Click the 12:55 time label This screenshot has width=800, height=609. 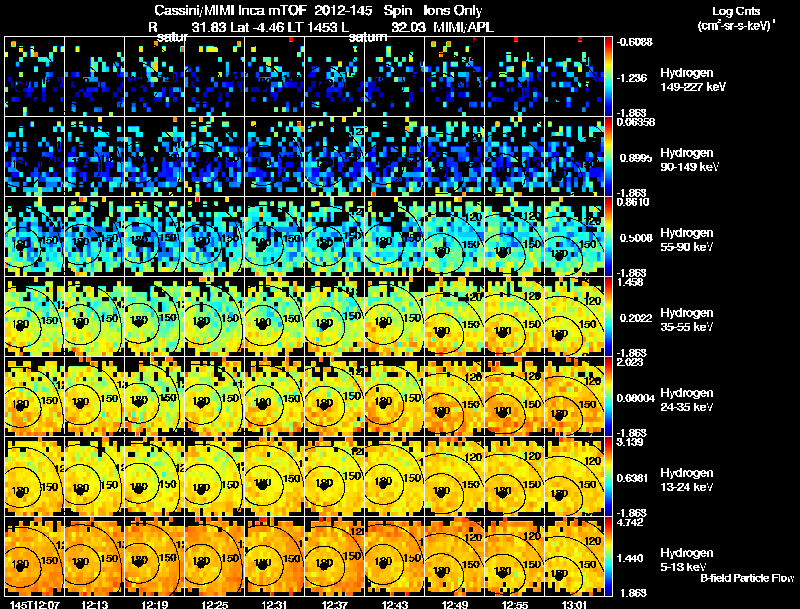(515, 604)
